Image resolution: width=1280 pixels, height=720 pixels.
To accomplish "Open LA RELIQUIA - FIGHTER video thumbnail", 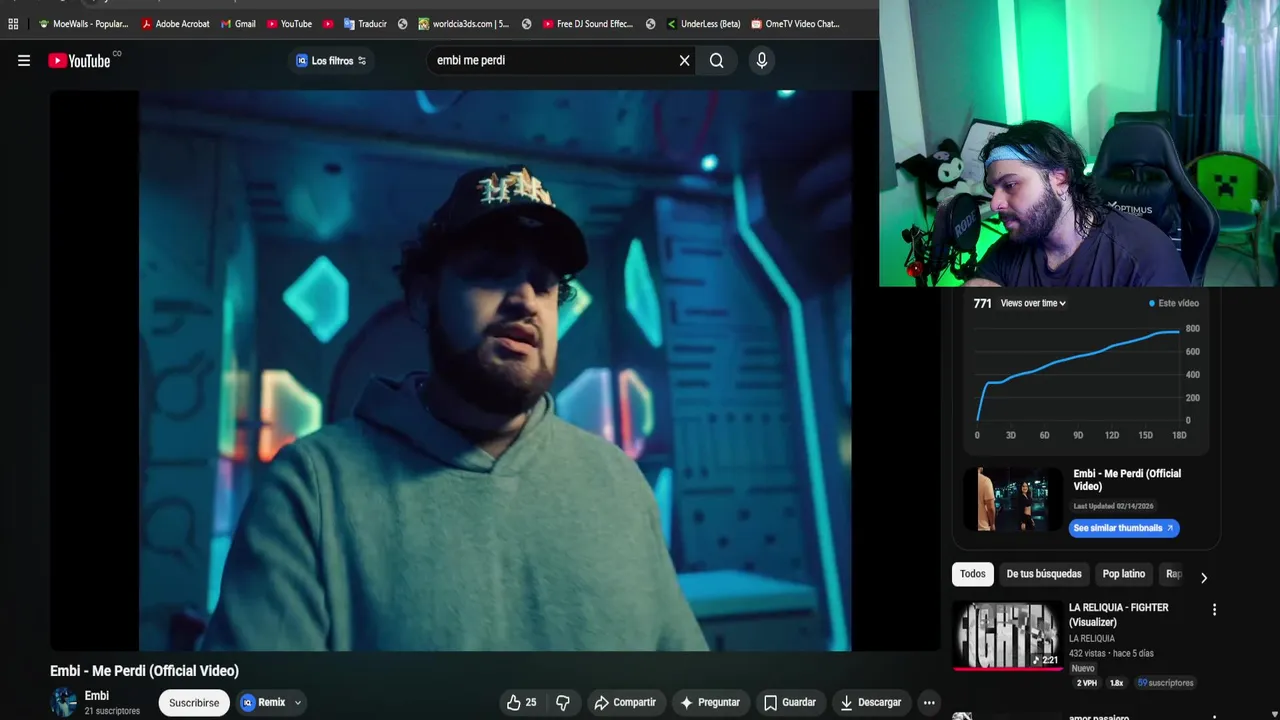I will 1008,635.
